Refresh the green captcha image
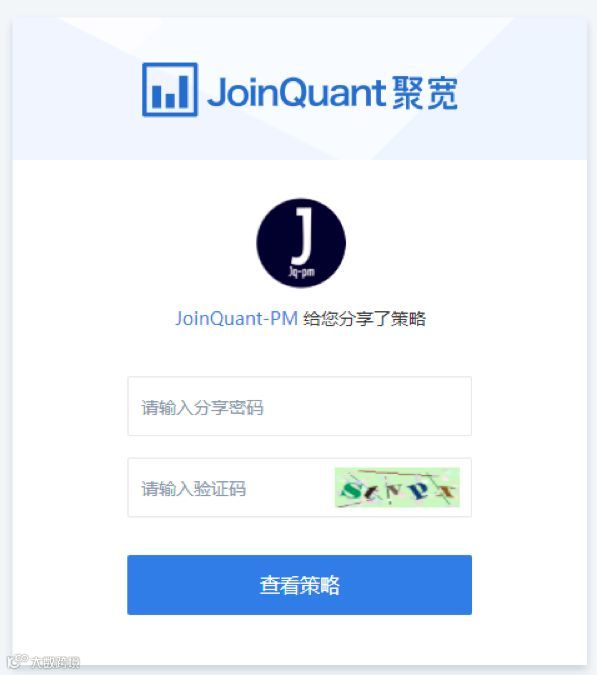Viewport: 597px width, 675px height. [x=397, y=488]
